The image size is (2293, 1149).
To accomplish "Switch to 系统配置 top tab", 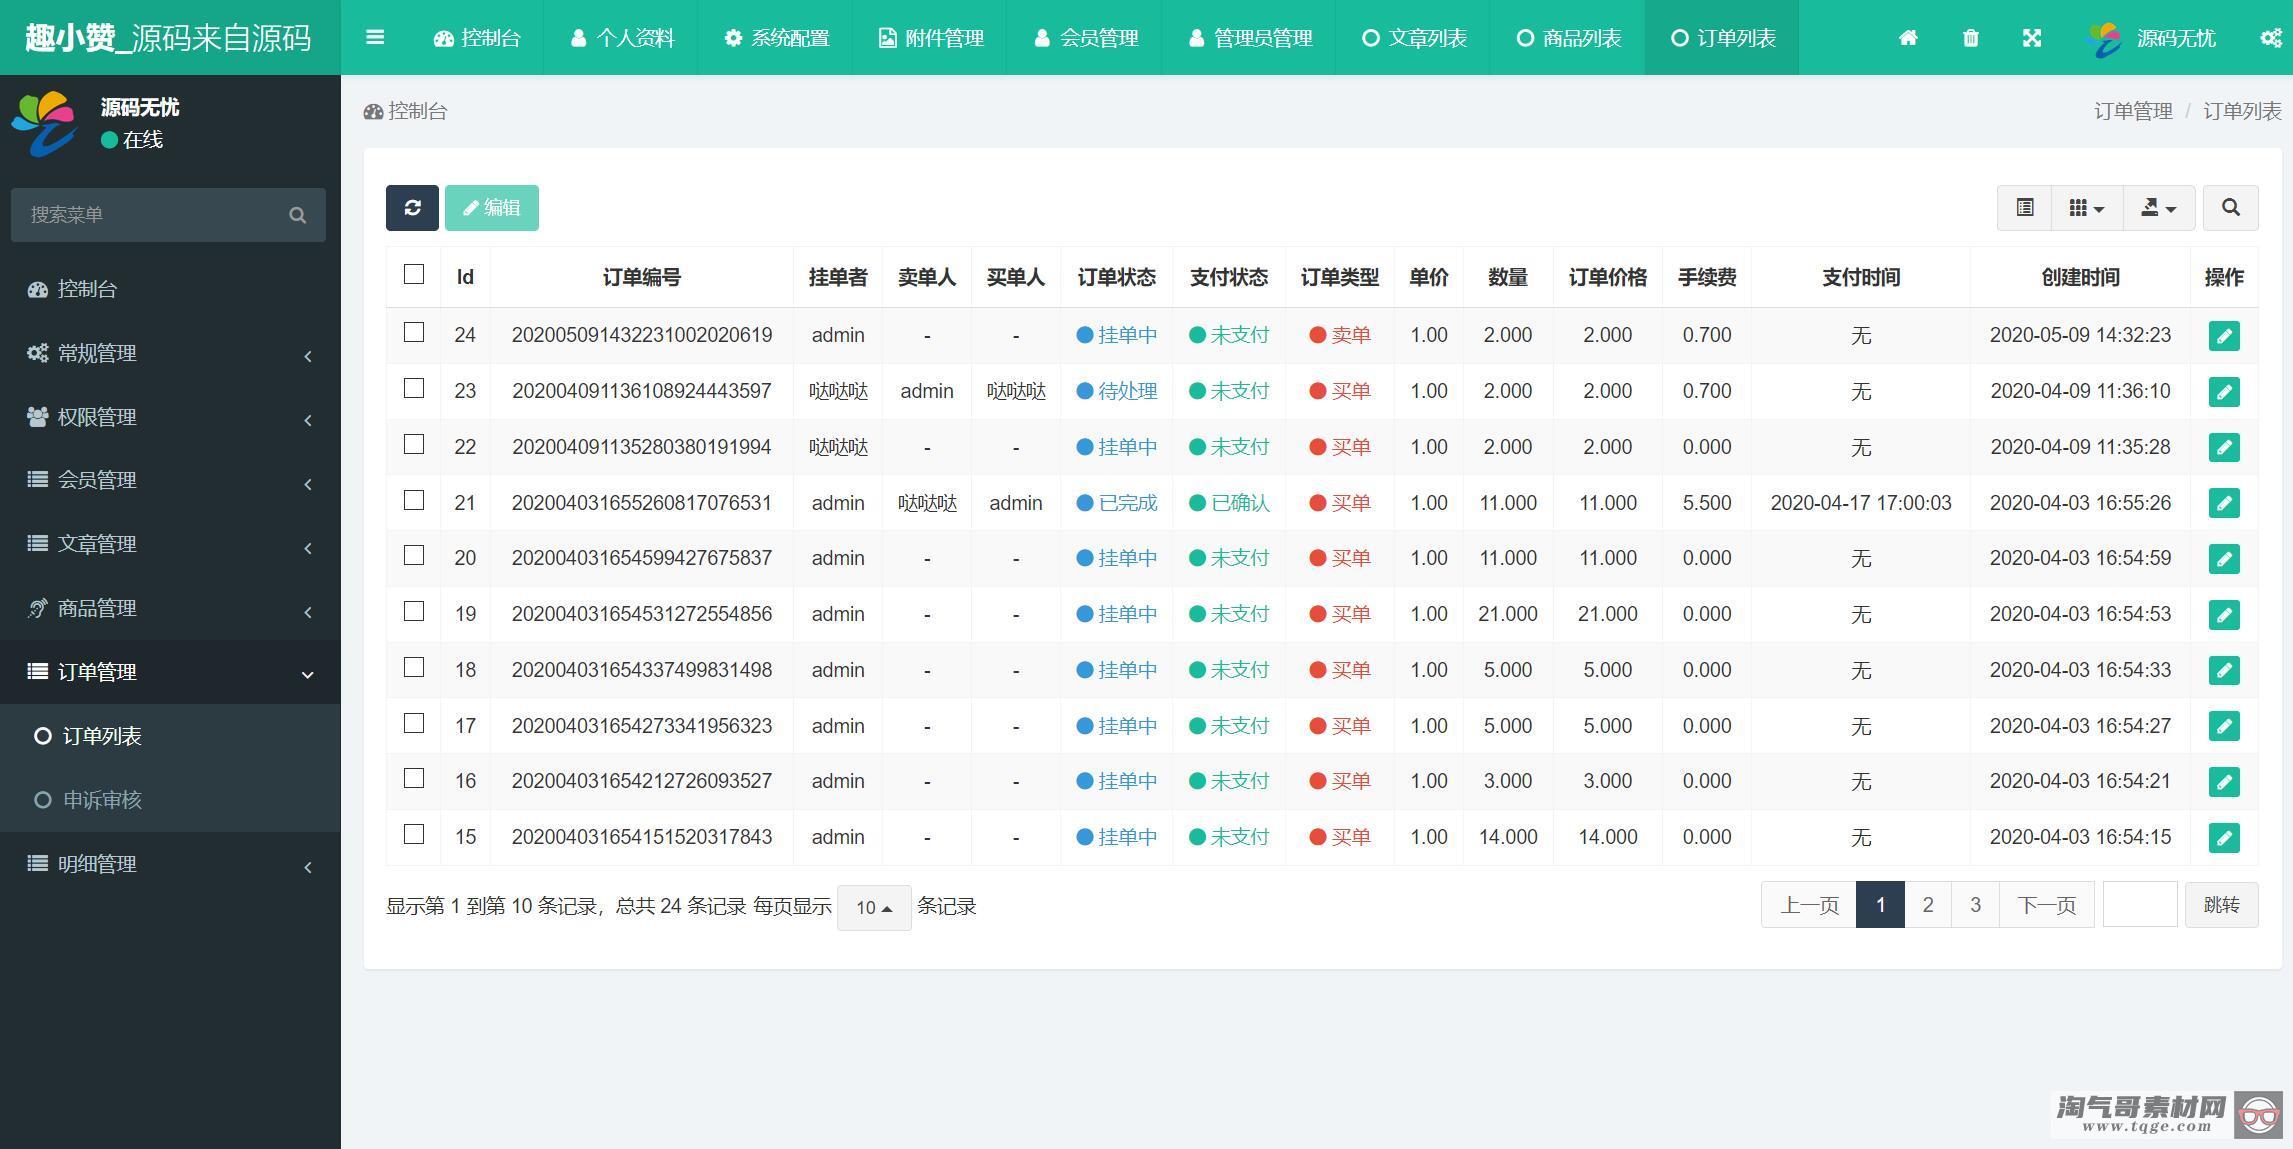I will [x=777, y=38].
